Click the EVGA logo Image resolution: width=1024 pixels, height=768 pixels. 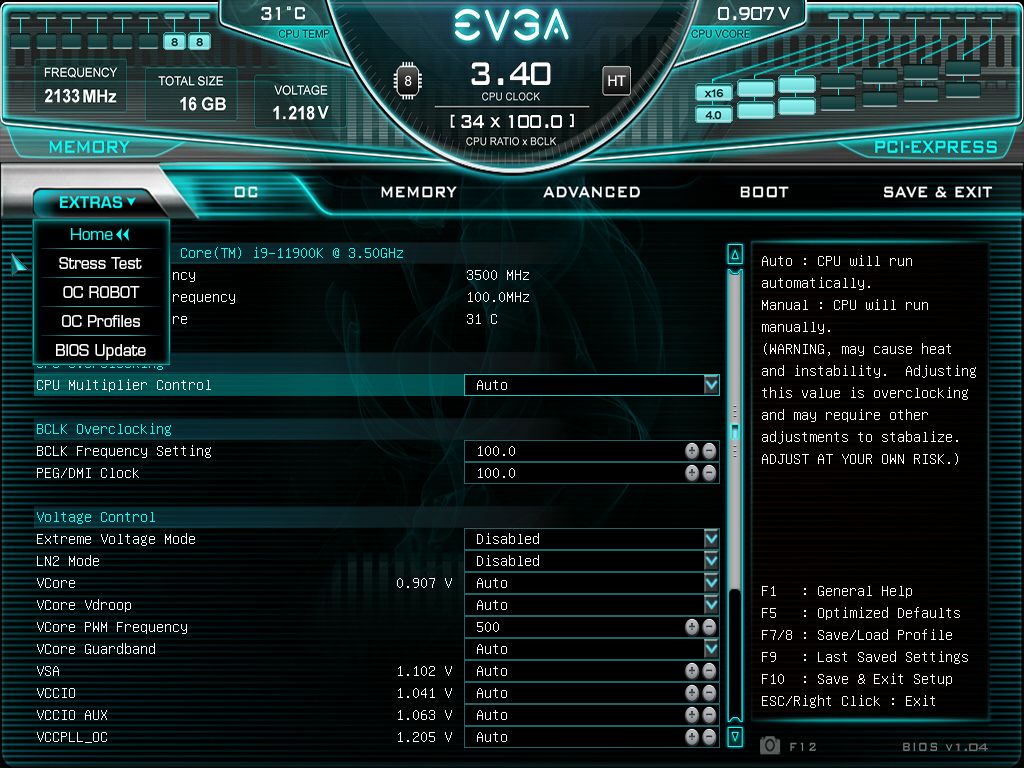click(511, 25)
